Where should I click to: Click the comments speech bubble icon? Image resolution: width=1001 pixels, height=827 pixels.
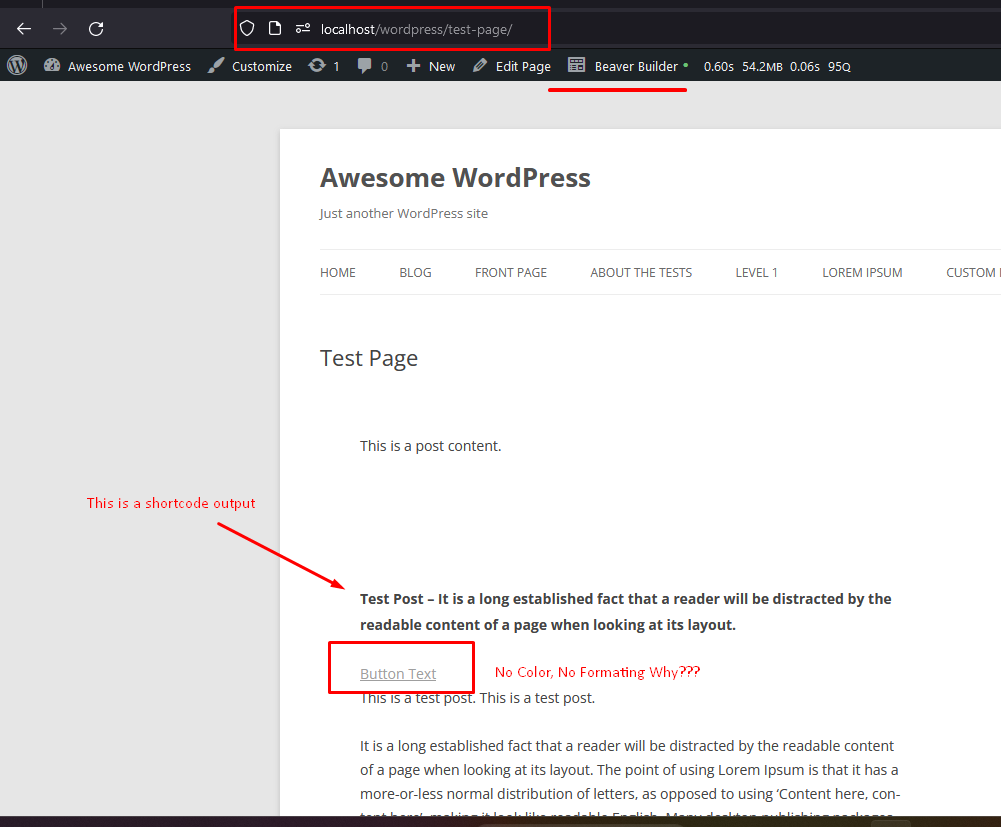(x=365, y=65)
